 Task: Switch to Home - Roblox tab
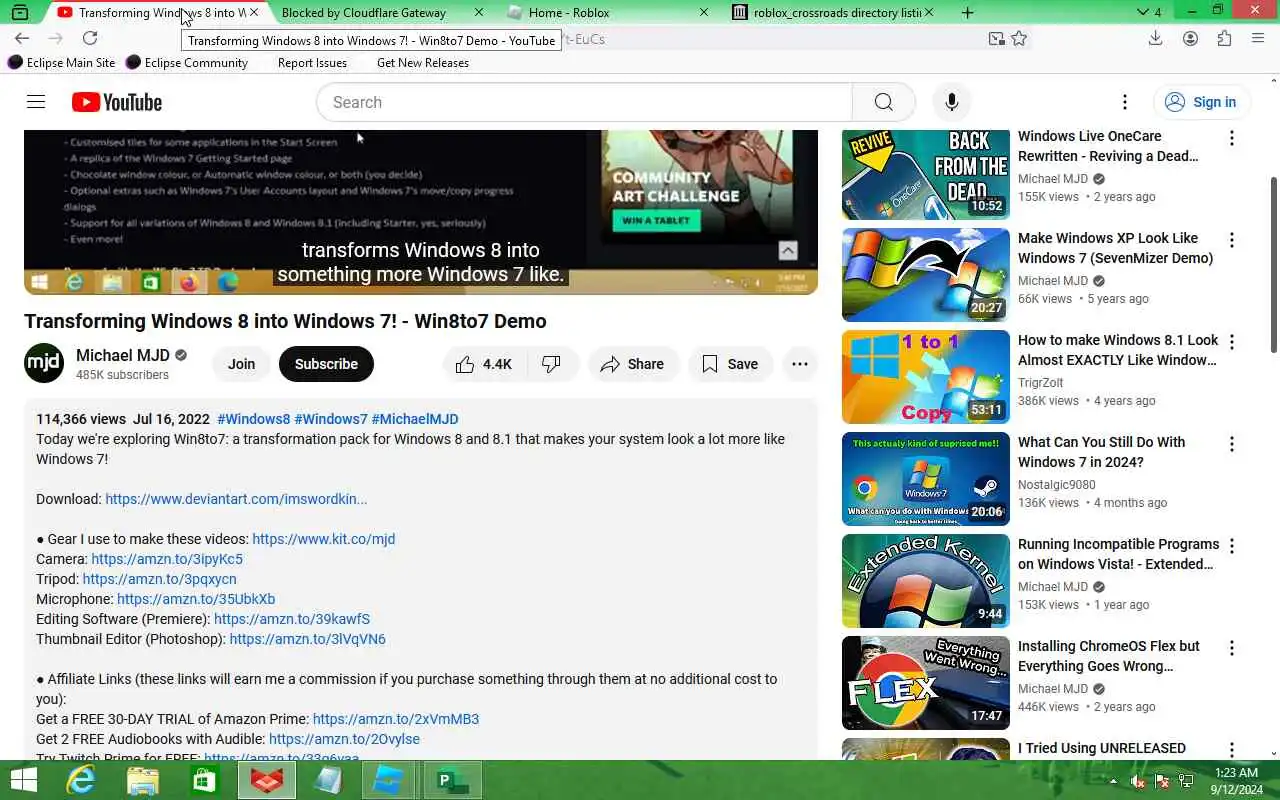(608, 12)
